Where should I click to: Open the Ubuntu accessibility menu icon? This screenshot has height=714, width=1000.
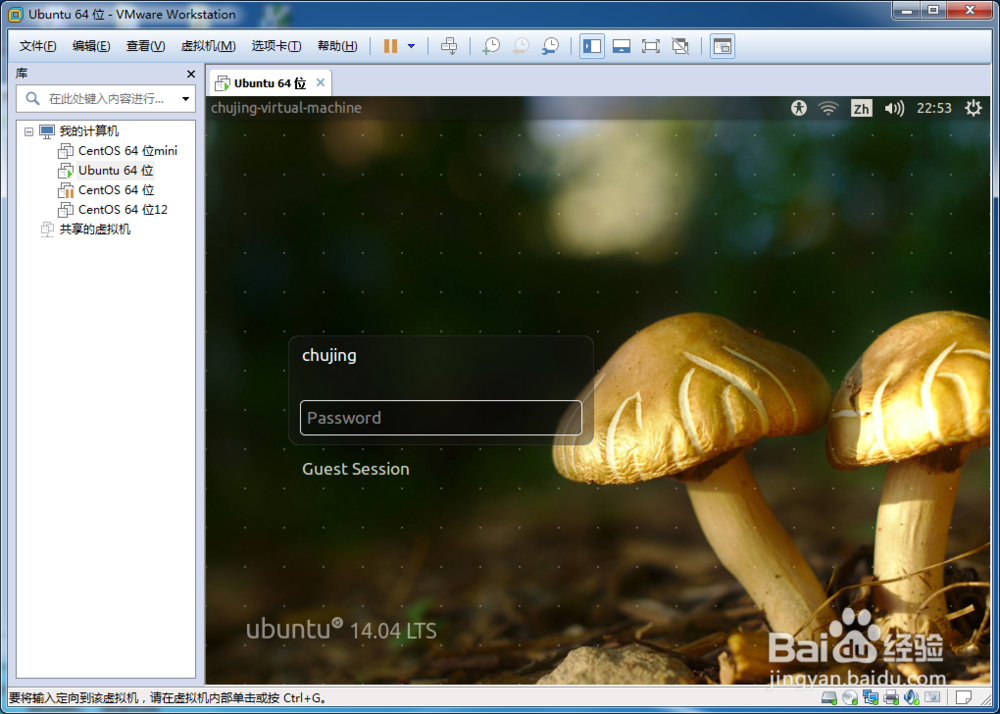coord(799,108)
